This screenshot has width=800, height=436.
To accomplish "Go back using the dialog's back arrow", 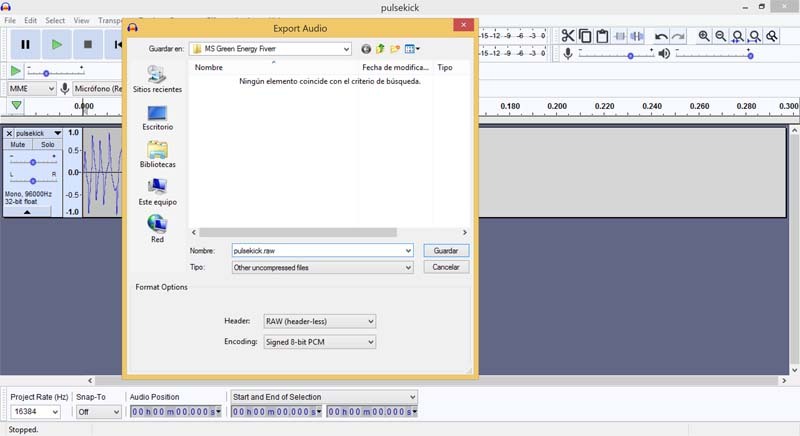I will tap(366, 49).
